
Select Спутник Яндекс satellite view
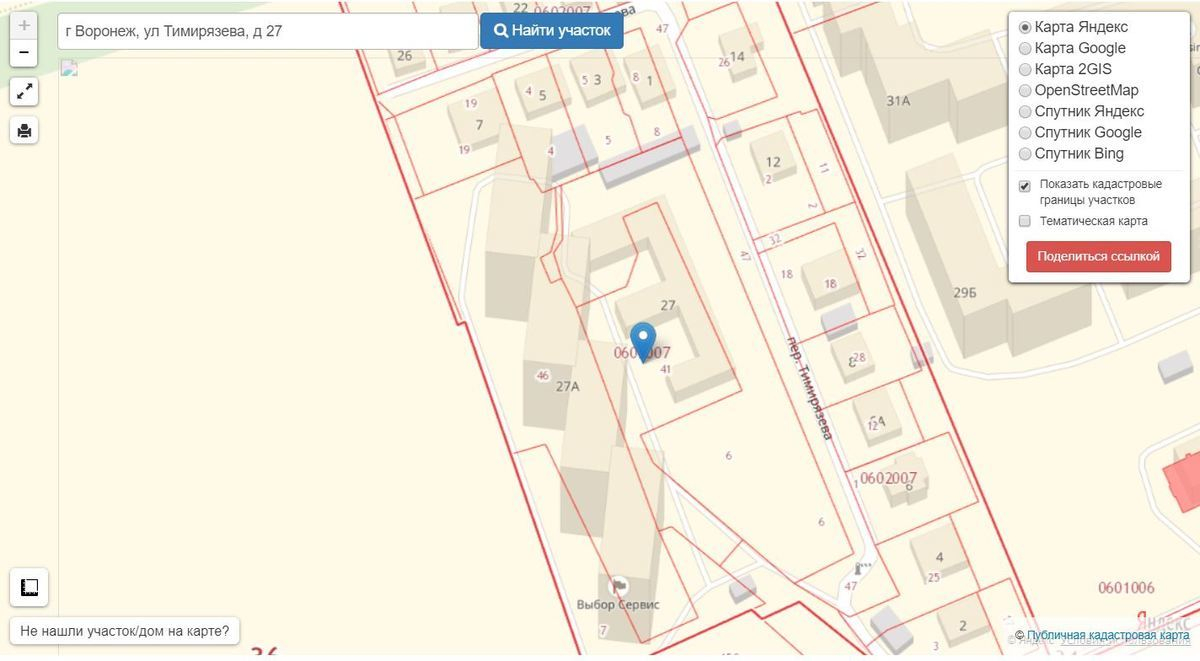pyautogui.click(x=1025, y=111)
